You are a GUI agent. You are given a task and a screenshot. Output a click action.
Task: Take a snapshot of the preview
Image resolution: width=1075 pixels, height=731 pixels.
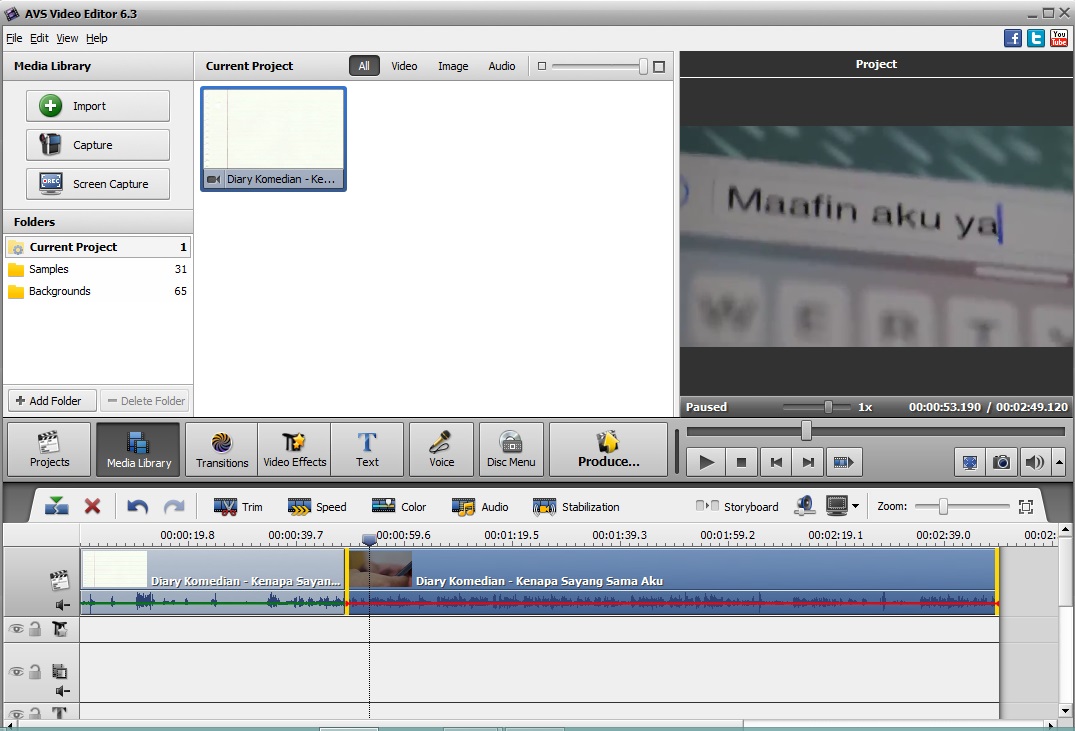point(1001,462)
